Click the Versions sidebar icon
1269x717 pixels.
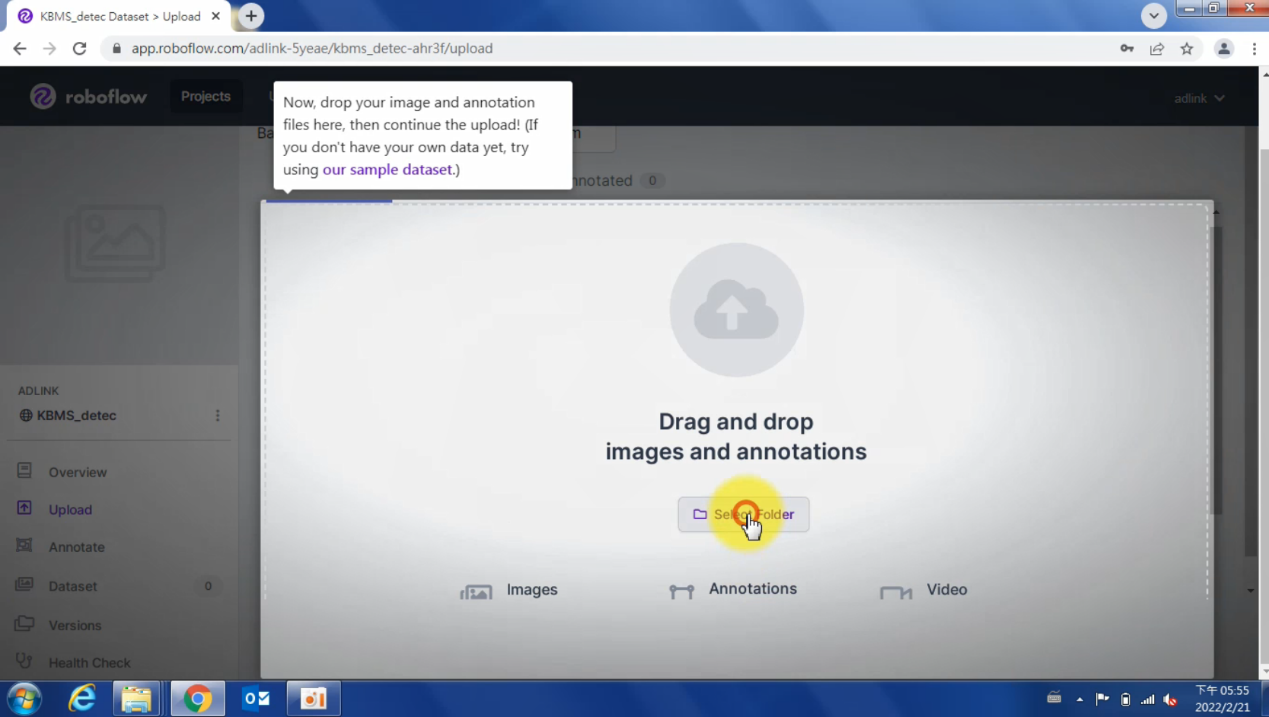(x=25, y=624)
